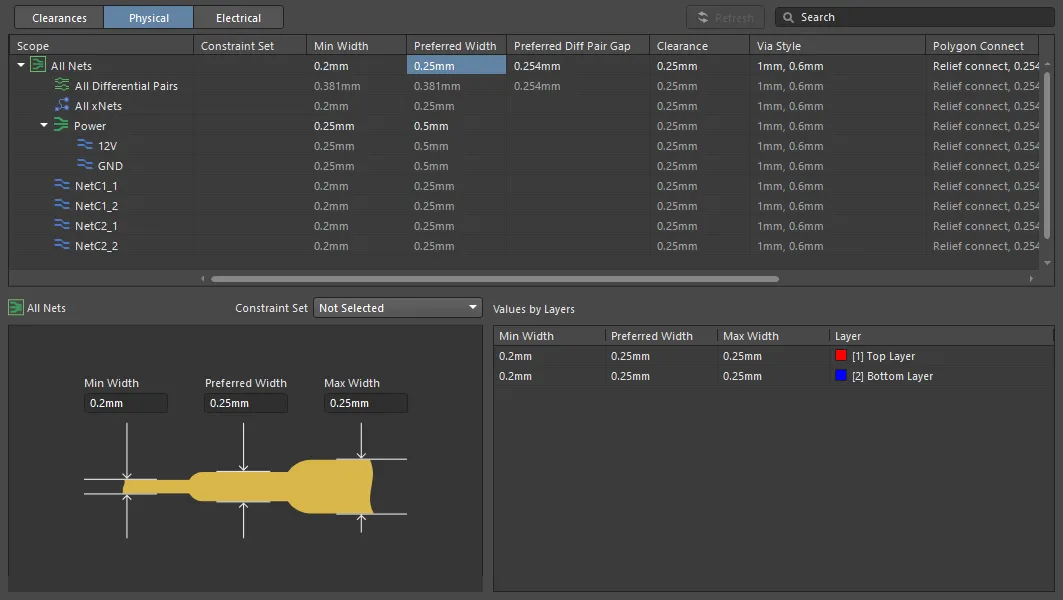Click the Min Width cell for All Nets
Viewport: 1063px width, 600px height.
pos(356,66)
